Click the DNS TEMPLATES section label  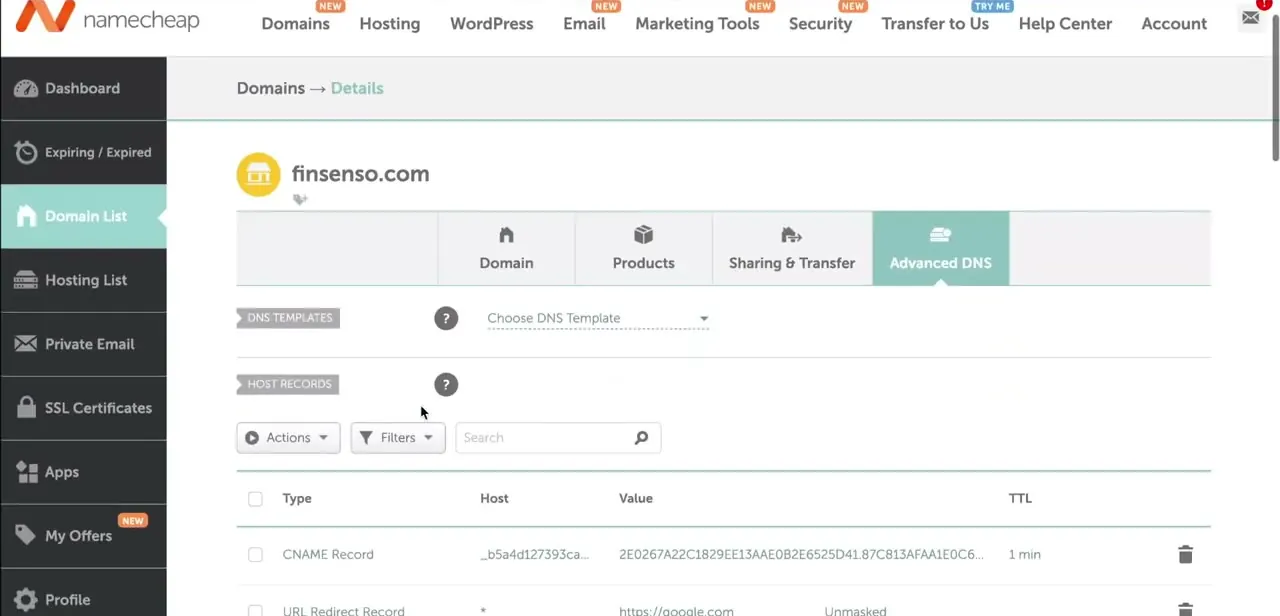[x=289, y=318]
